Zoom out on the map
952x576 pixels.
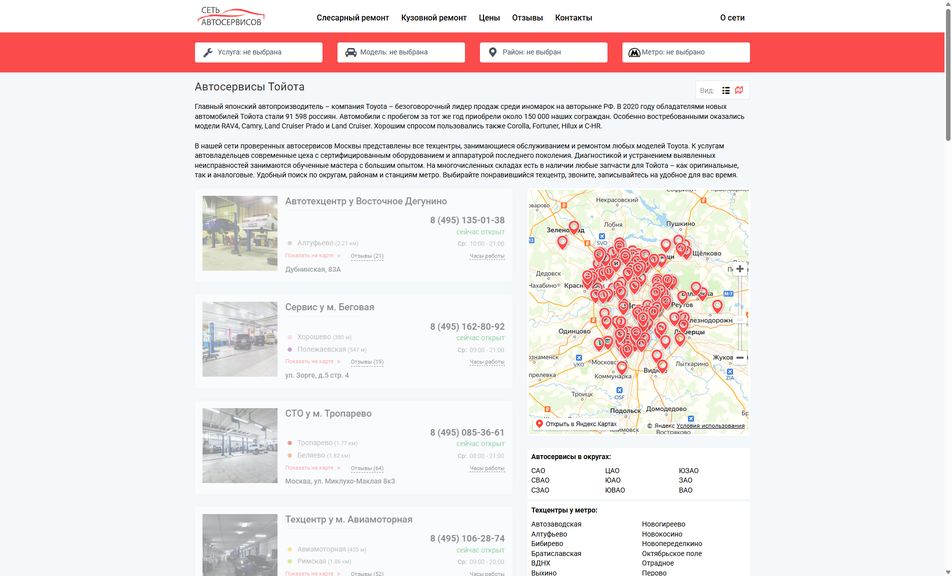pyautogui.click(x=740, y=358)
